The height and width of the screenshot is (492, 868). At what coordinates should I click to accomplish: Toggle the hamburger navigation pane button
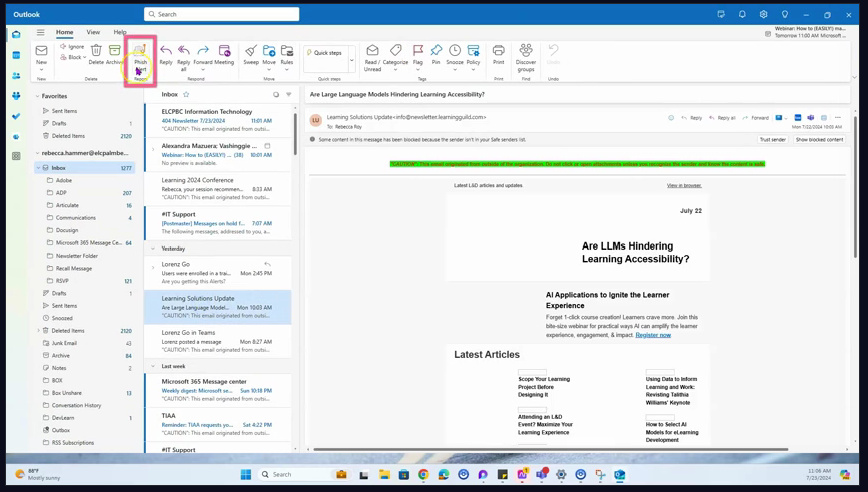[x=40, y=32]
